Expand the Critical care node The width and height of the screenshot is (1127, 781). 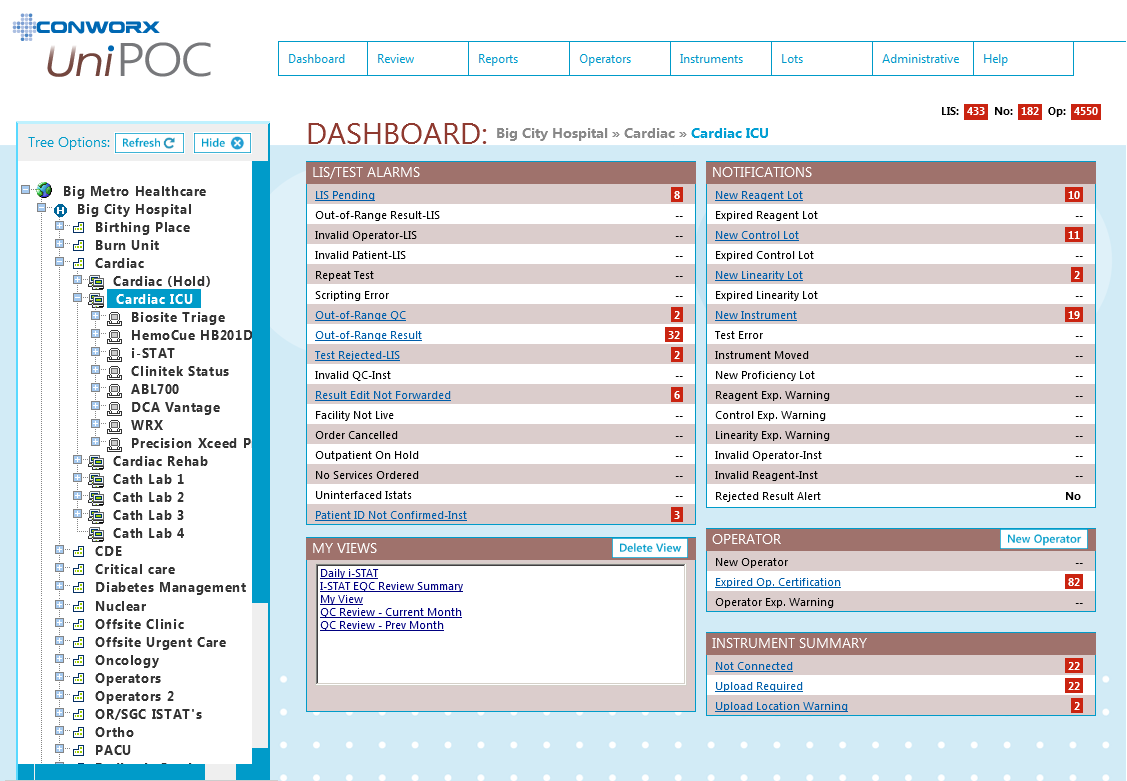pyautogui.click(x=60, y=568)
